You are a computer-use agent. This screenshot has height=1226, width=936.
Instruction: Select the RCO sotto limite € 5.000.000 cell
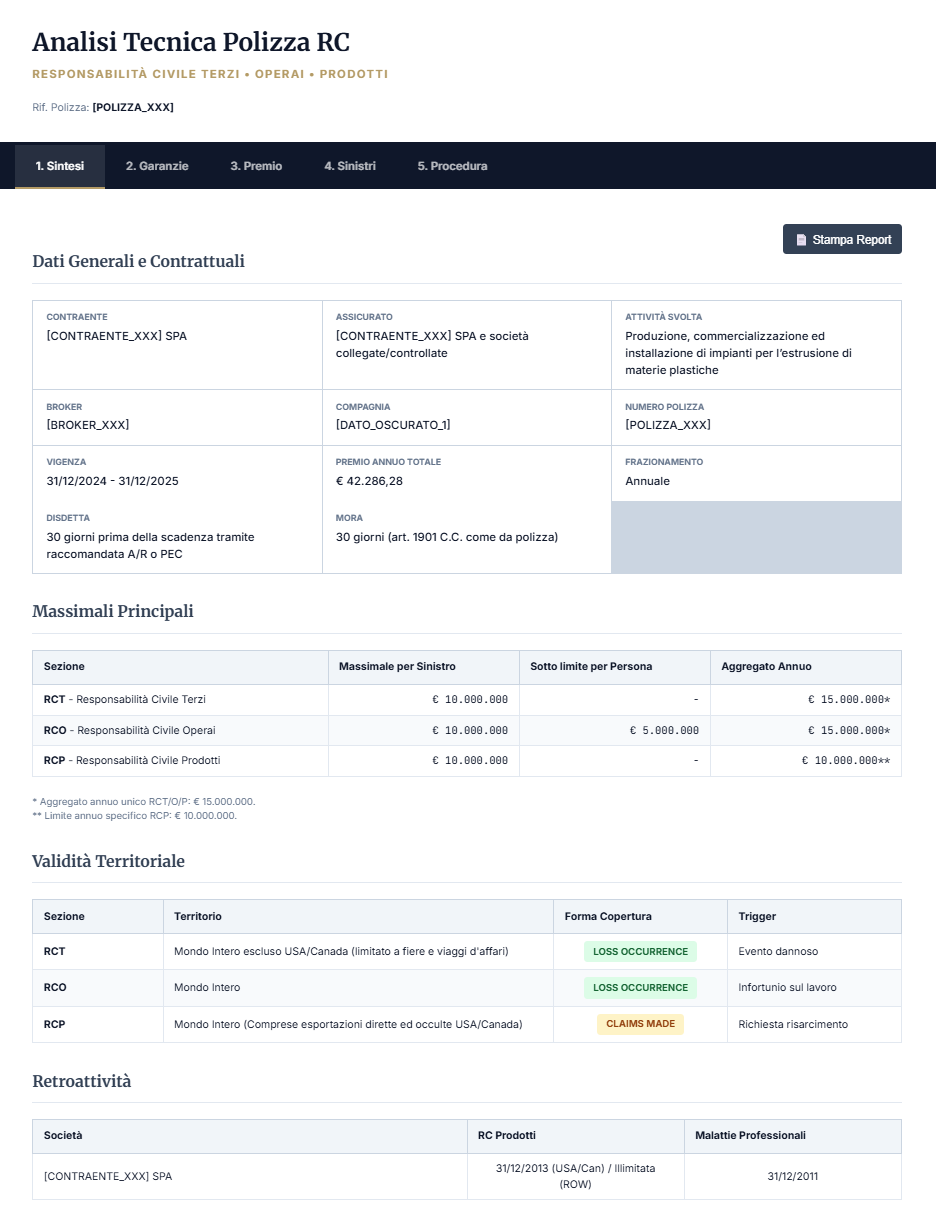[x=664, y=731]
